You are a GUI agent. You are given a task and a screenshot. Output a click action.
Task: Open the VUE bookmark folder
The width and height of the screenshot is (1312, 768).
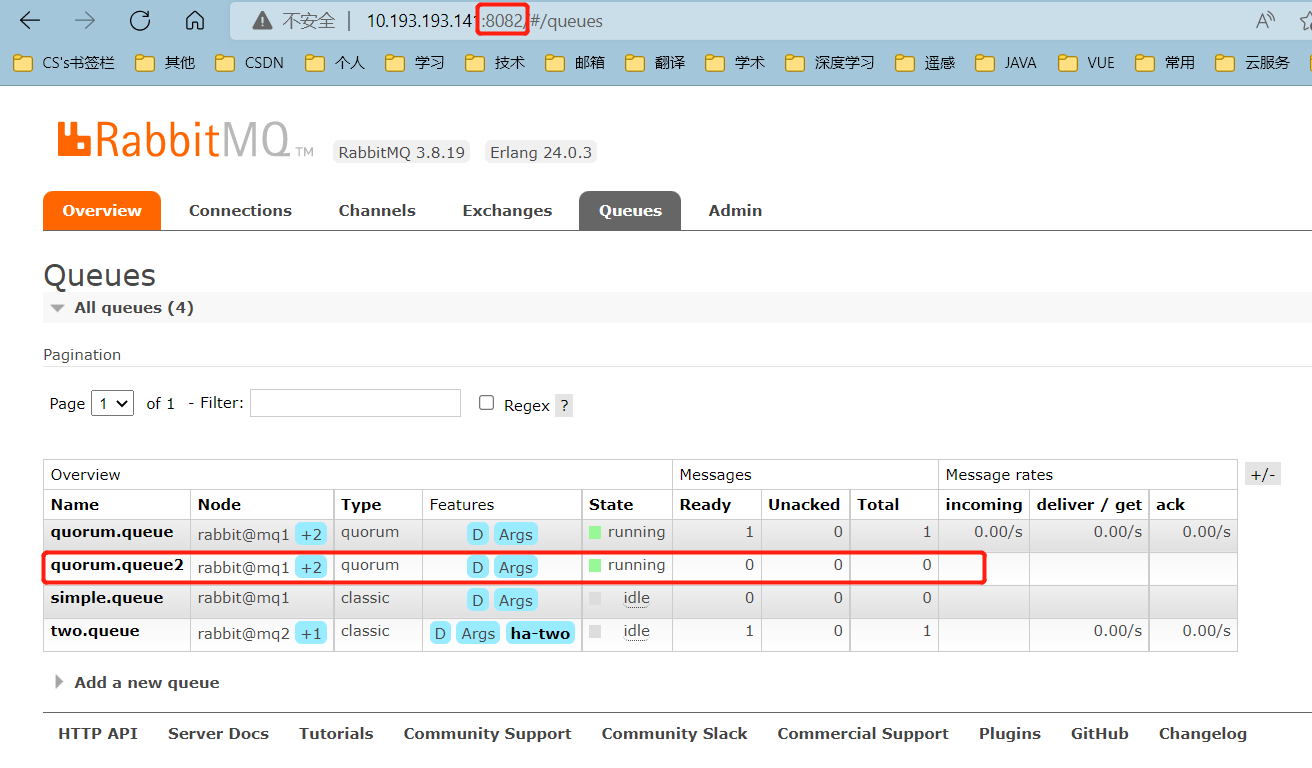click(1086, 63)
